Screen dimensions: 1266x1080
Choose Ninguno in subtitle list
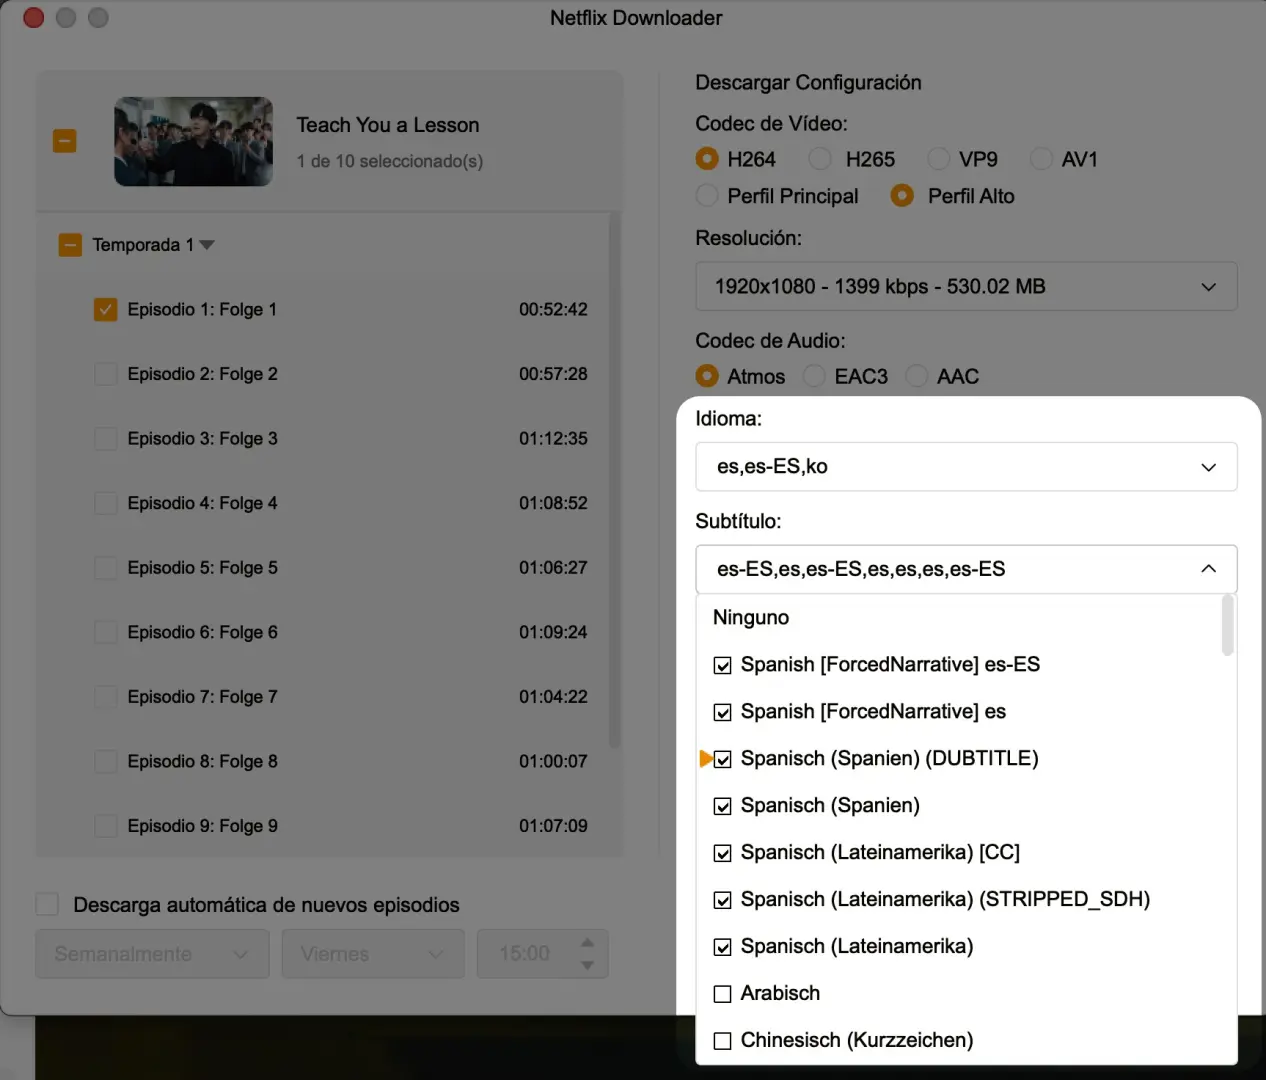pos(751,617)
